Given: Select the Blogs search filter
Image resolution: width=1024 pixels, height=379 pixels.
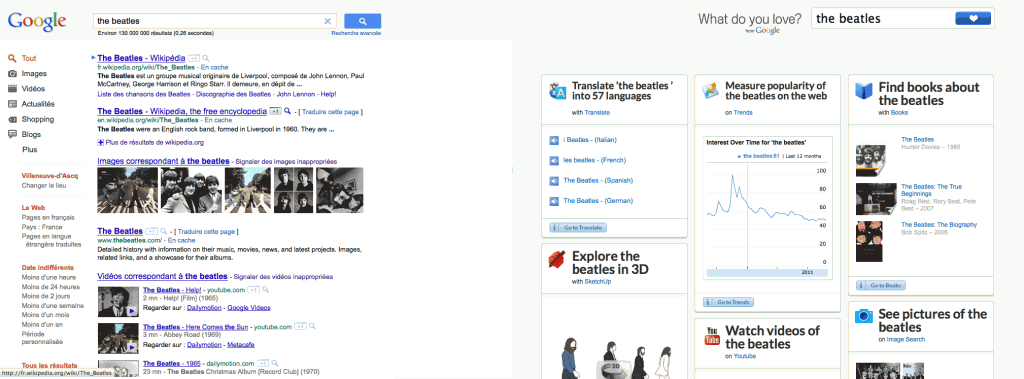Looking at the screenshot, I should point(31,135).
